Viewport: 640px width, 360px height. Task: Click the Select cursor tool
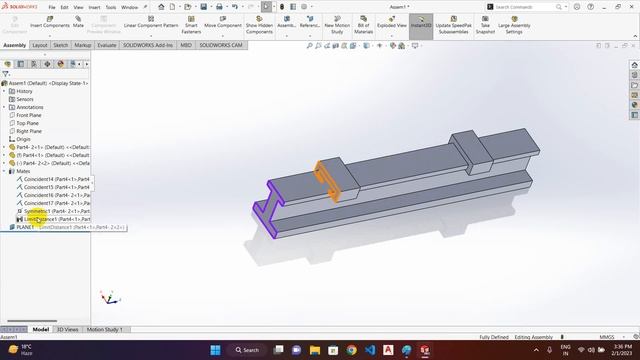pos(266,7)
